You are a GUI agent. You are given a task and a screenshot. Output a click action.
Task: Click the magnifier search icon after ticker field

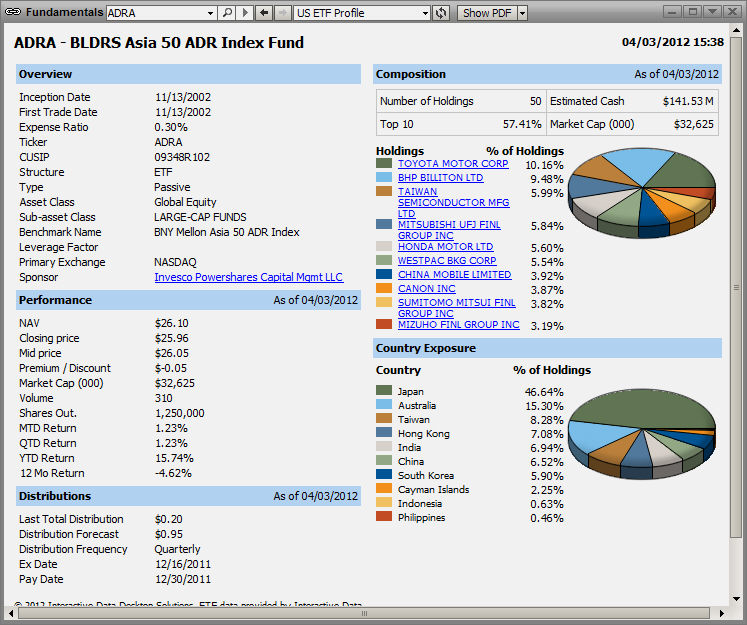(x=228, y=12)
